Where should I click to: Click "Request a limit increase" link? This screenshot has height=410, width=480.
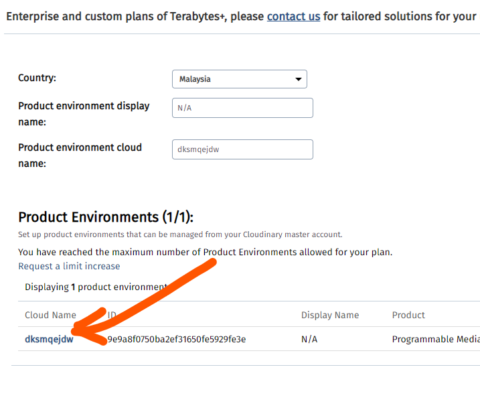[69, 266]
